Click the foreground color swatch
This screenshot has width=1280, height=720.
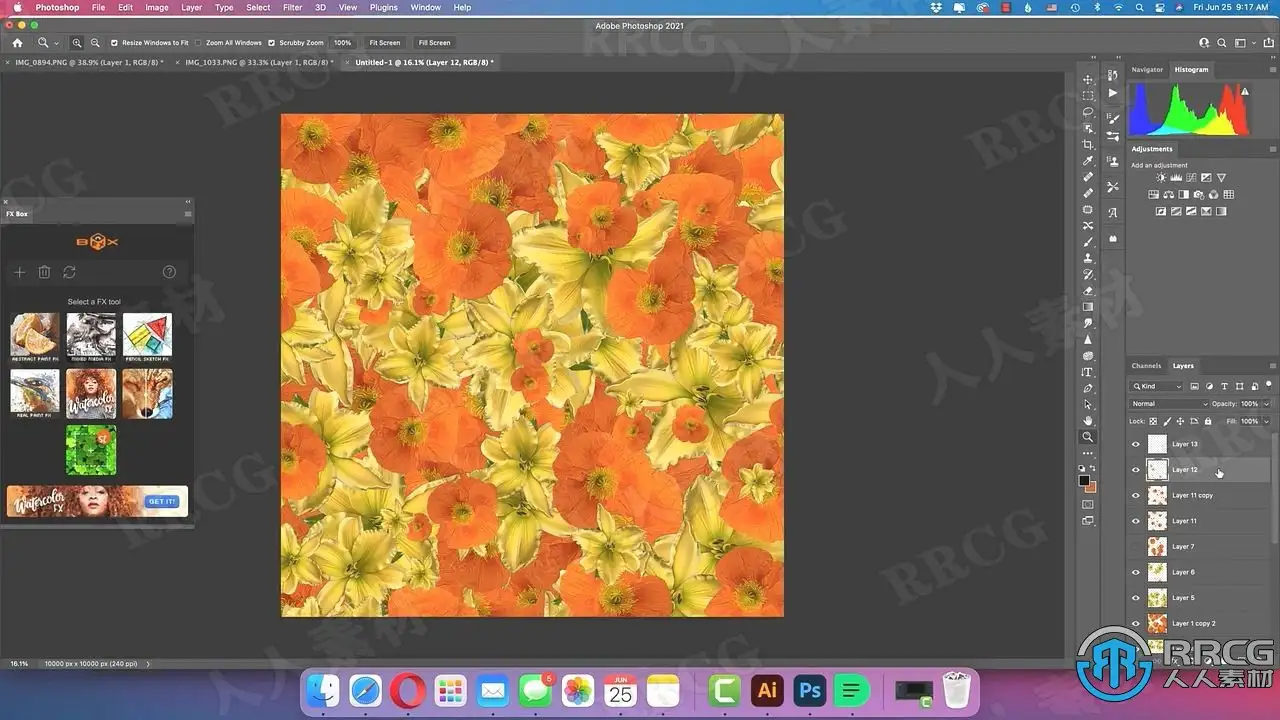pyautogui.click(x=1084, y=481)
